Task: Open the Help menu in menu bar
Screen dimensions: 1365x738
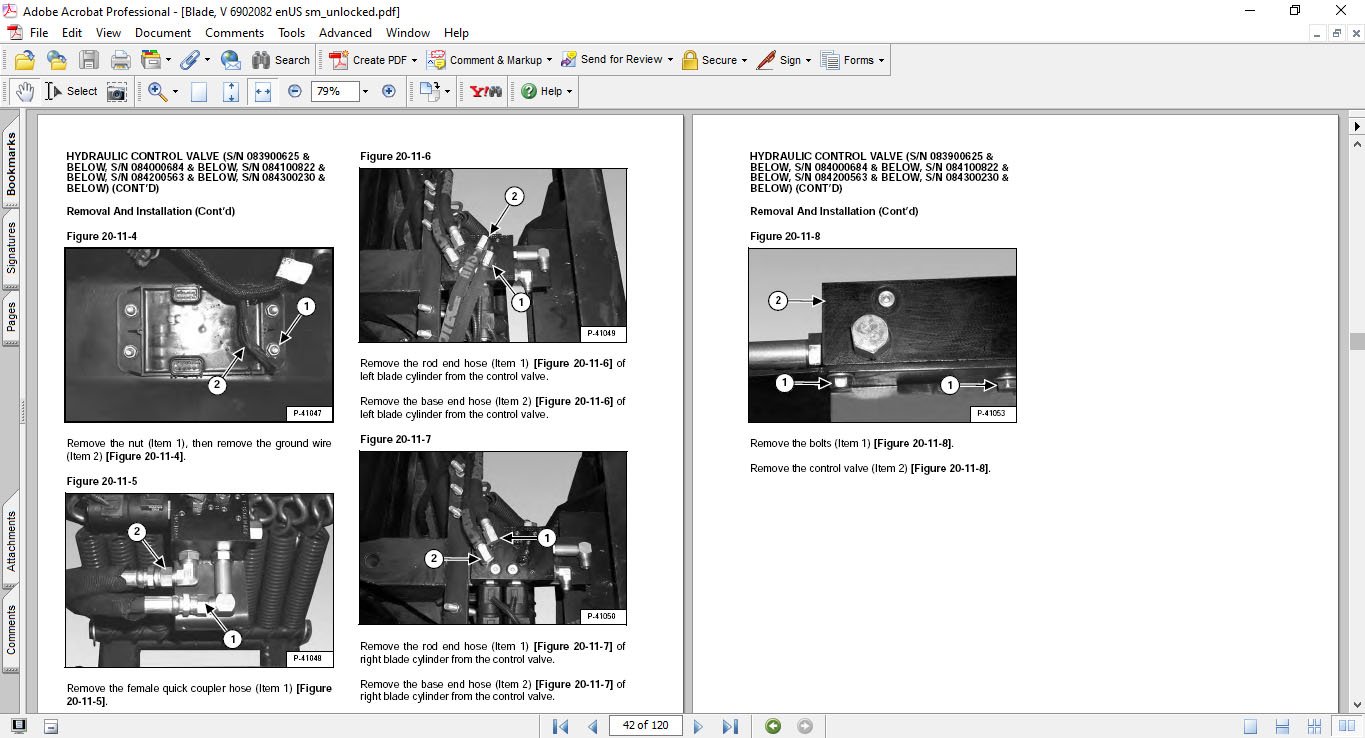Action: click(x=456, y=33)
